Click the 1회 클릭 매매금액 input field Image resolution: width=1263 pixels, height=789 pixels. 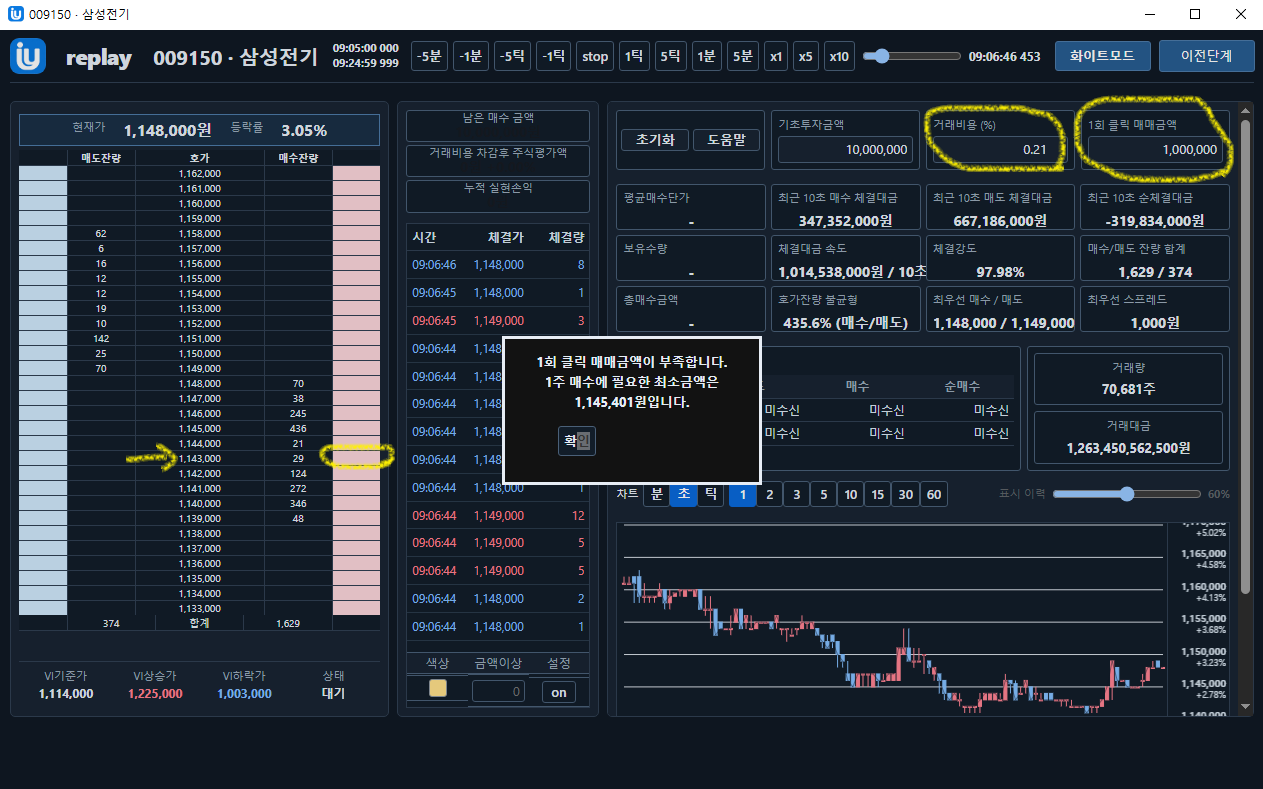click(1155, 150)
